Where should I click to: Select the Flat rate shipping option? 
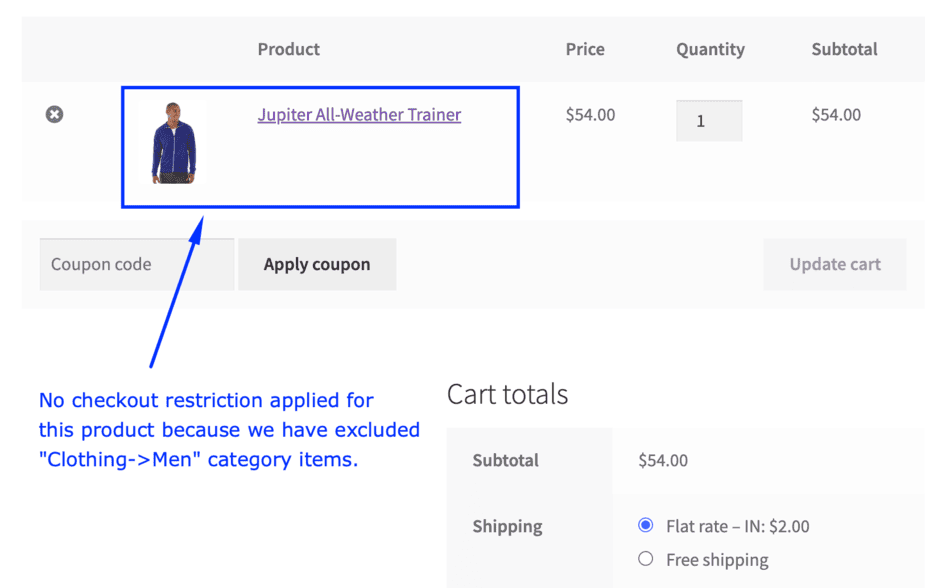click(x=646, y=525)
